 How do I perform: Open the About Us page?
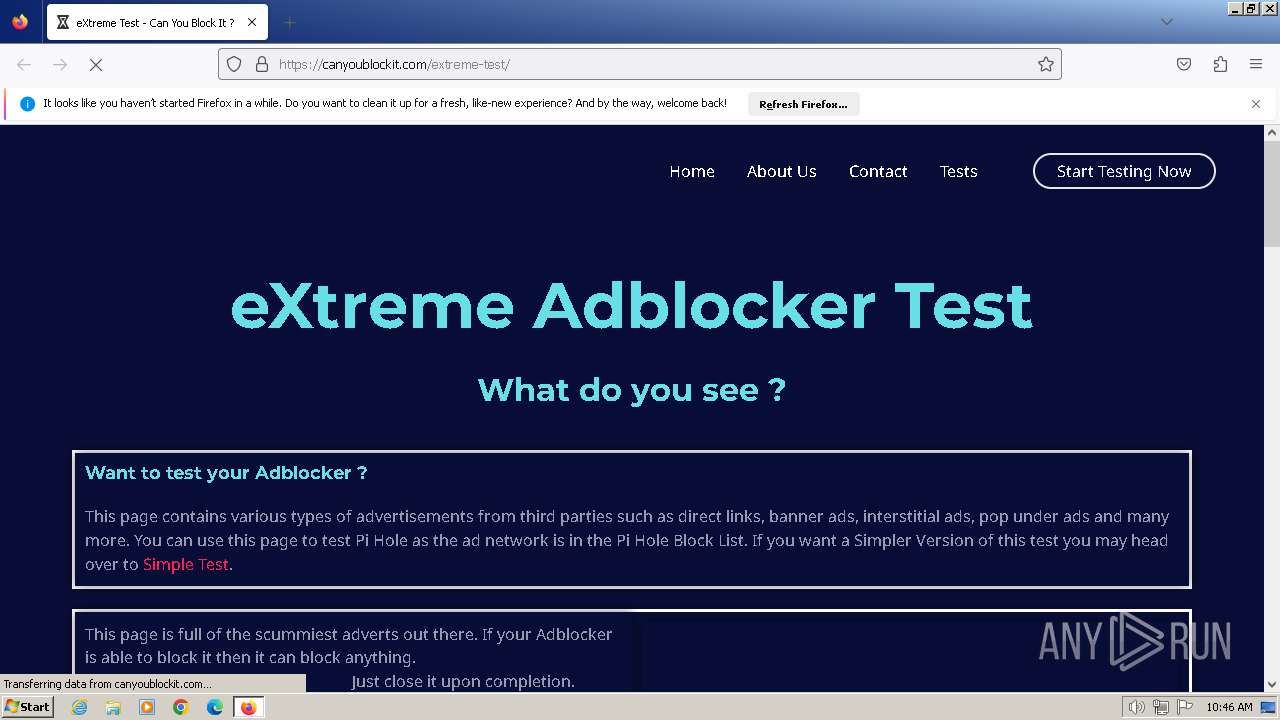click(x=782, y=171)
